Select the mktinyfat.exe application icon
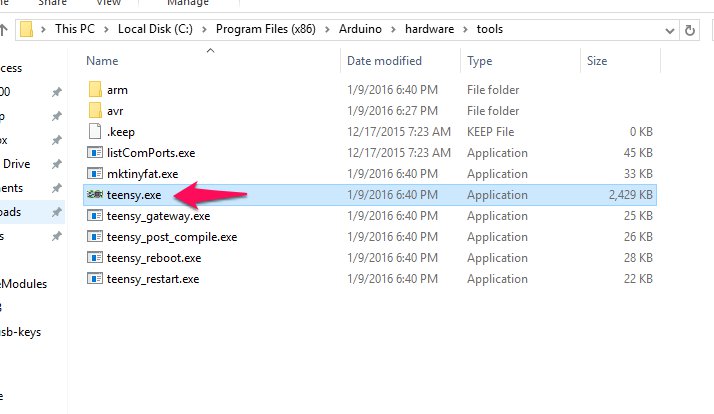Viewport: 714px width, 414px height. pos(95,173)
